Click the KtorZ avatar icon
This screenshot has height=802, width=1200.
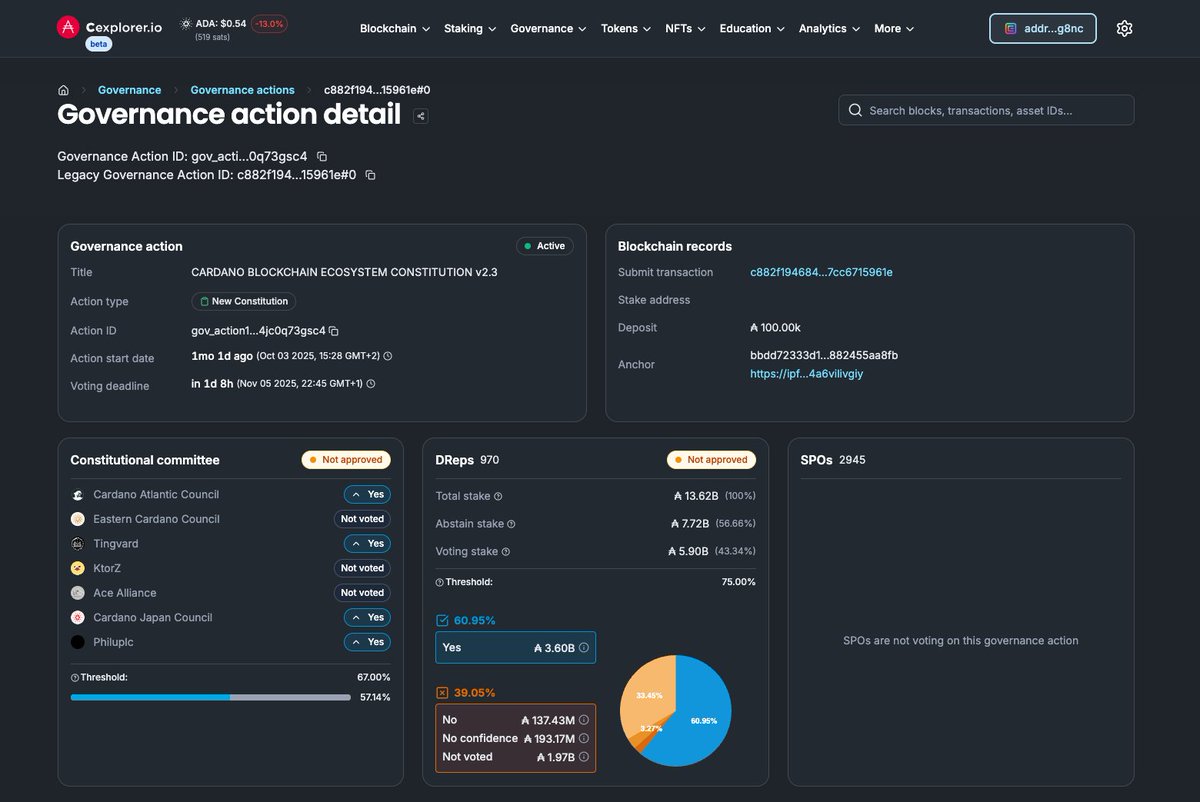[78, 568]
